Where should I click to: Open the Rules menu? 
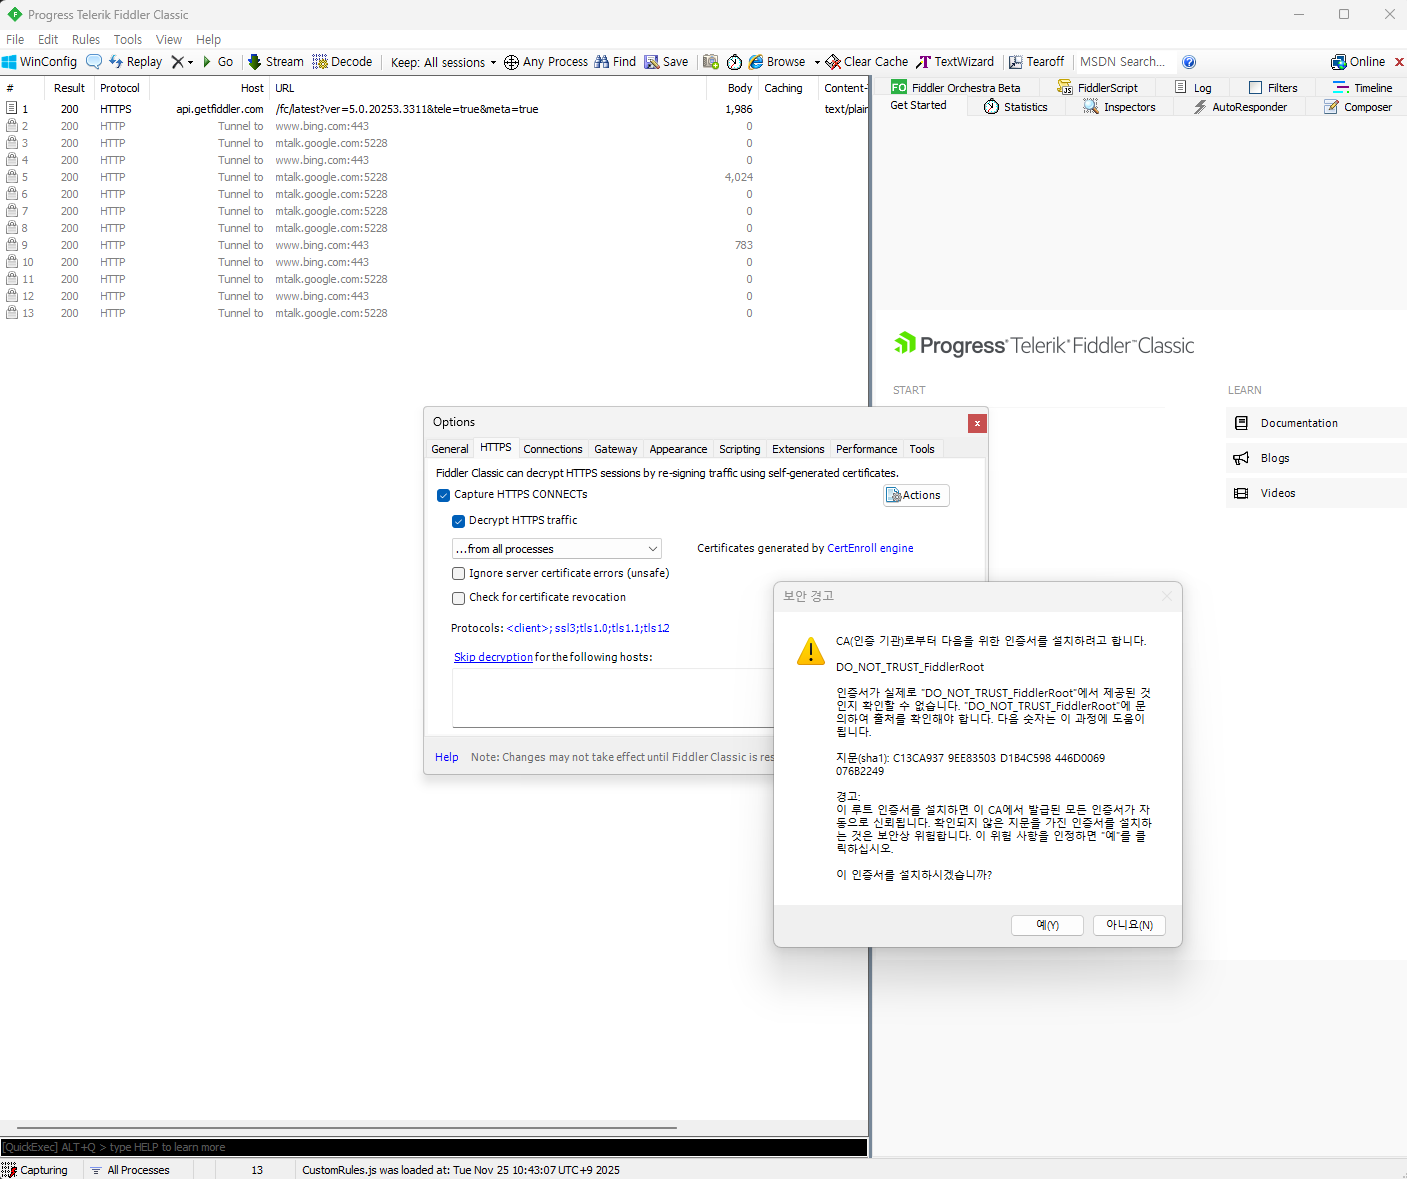coord(86,40)
